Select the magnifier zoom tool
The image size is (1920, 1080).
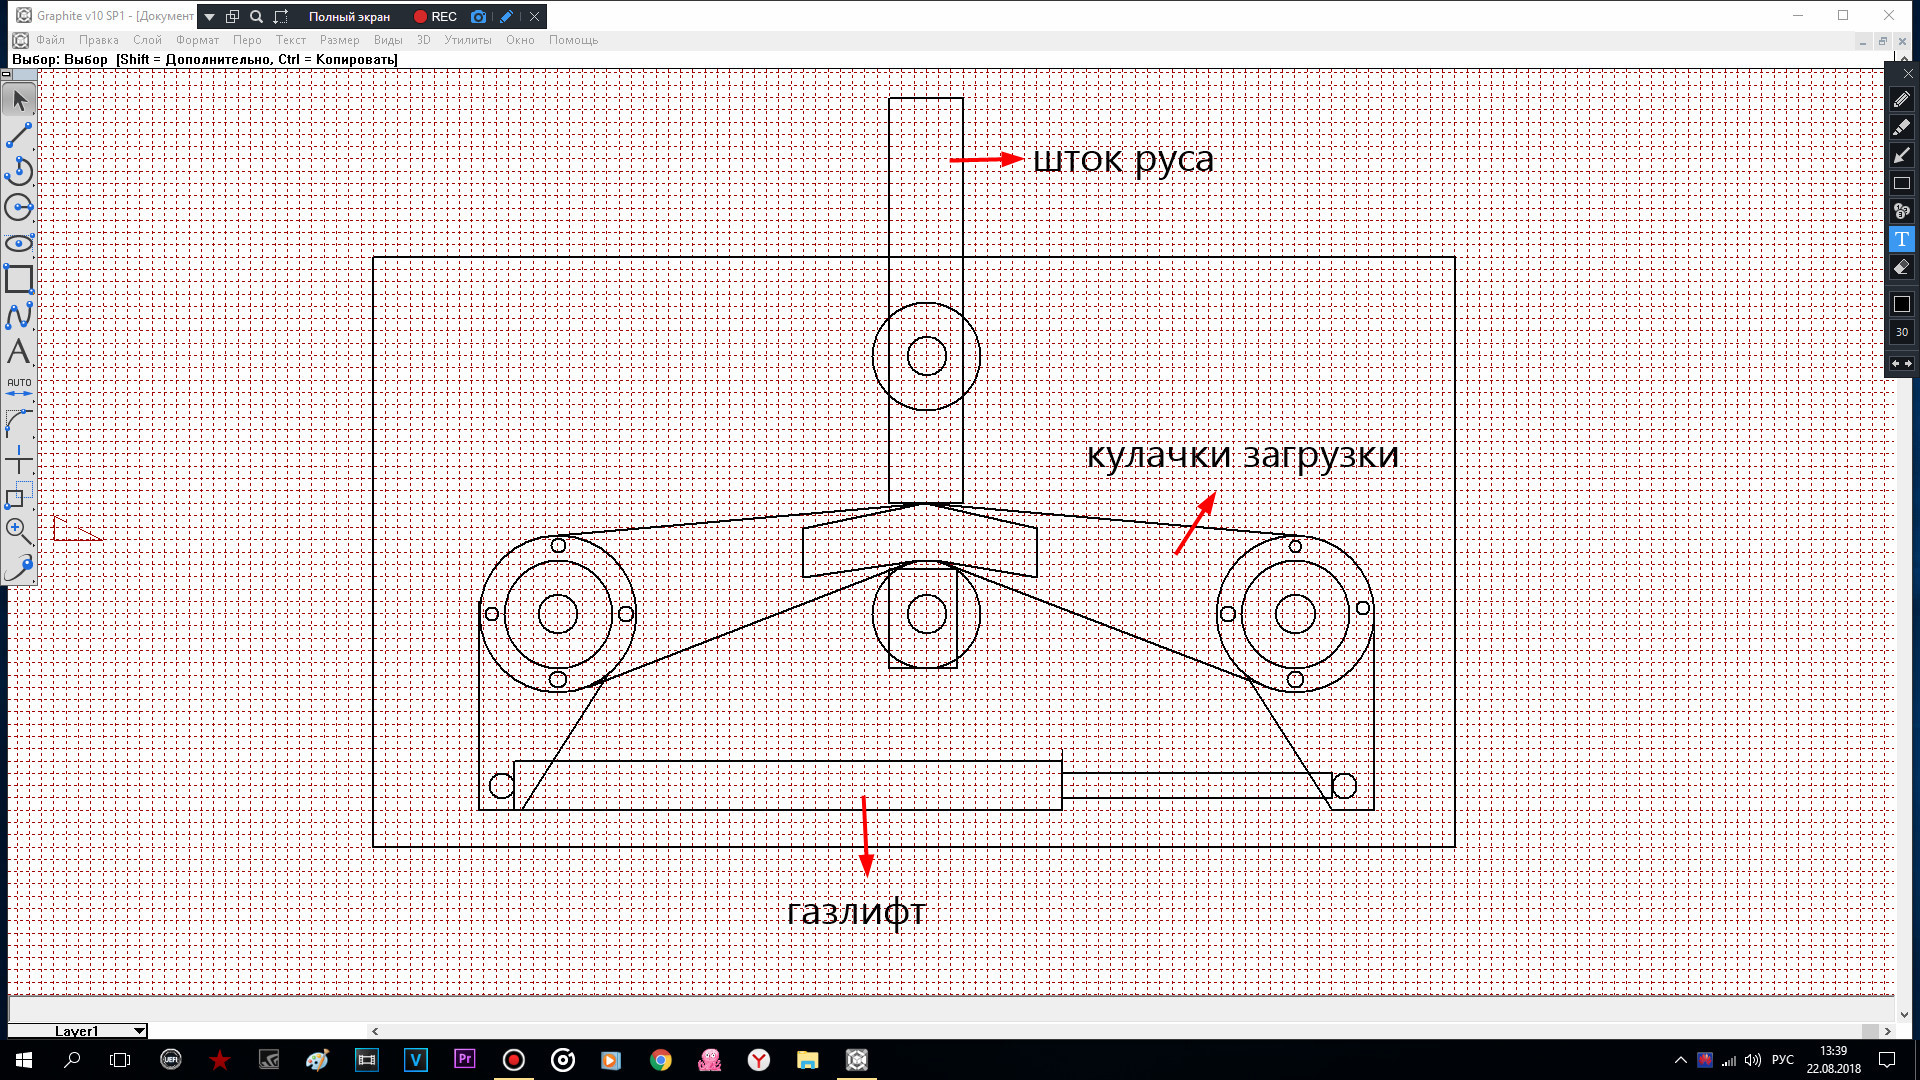pos(17,530)
